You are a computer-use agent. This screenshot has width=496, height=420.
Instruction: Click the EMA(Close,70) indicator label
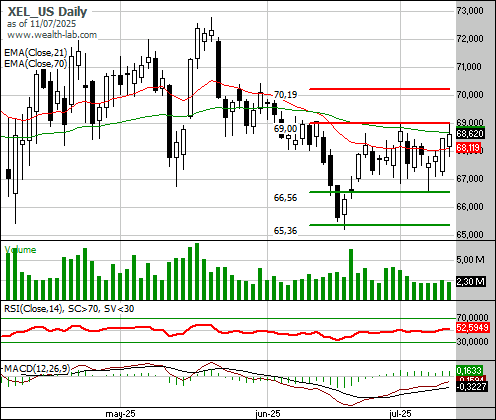36,63
